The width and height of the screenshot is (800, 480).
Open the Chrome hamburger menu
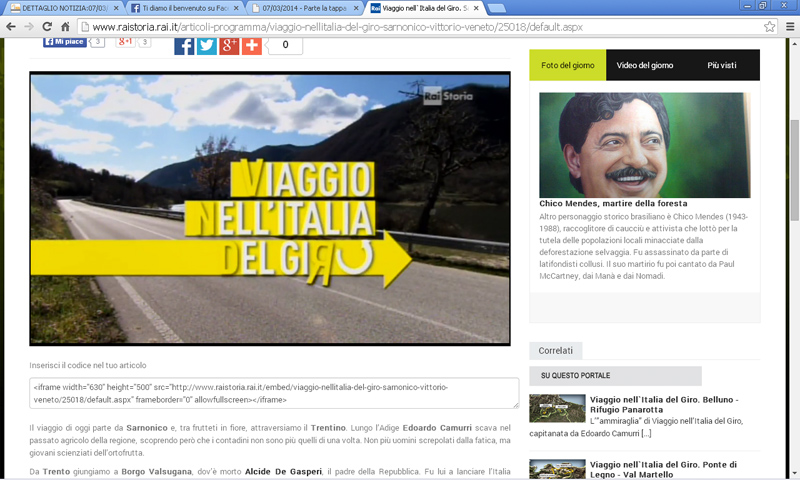click(x=790, y=27)
